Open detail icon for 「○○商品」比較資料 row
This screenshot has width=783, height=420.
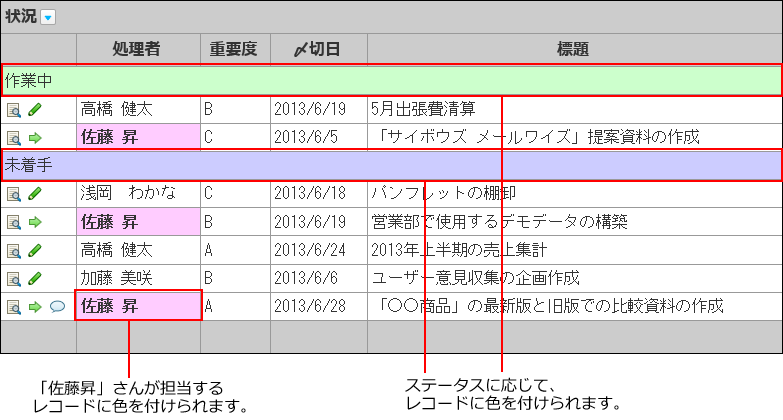click(x=14, y=307)
